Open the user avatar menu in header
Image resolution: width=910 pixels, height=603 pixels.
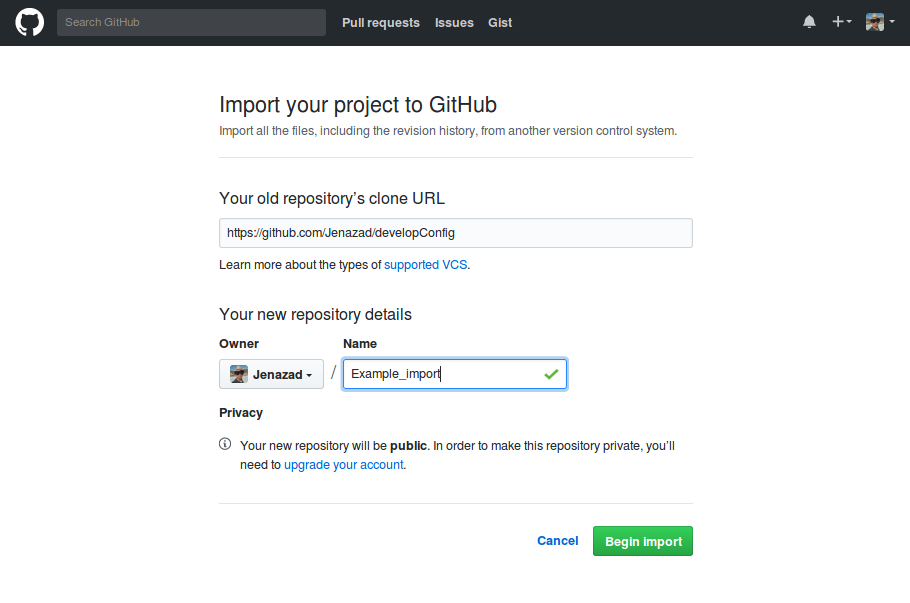[880, 22]
